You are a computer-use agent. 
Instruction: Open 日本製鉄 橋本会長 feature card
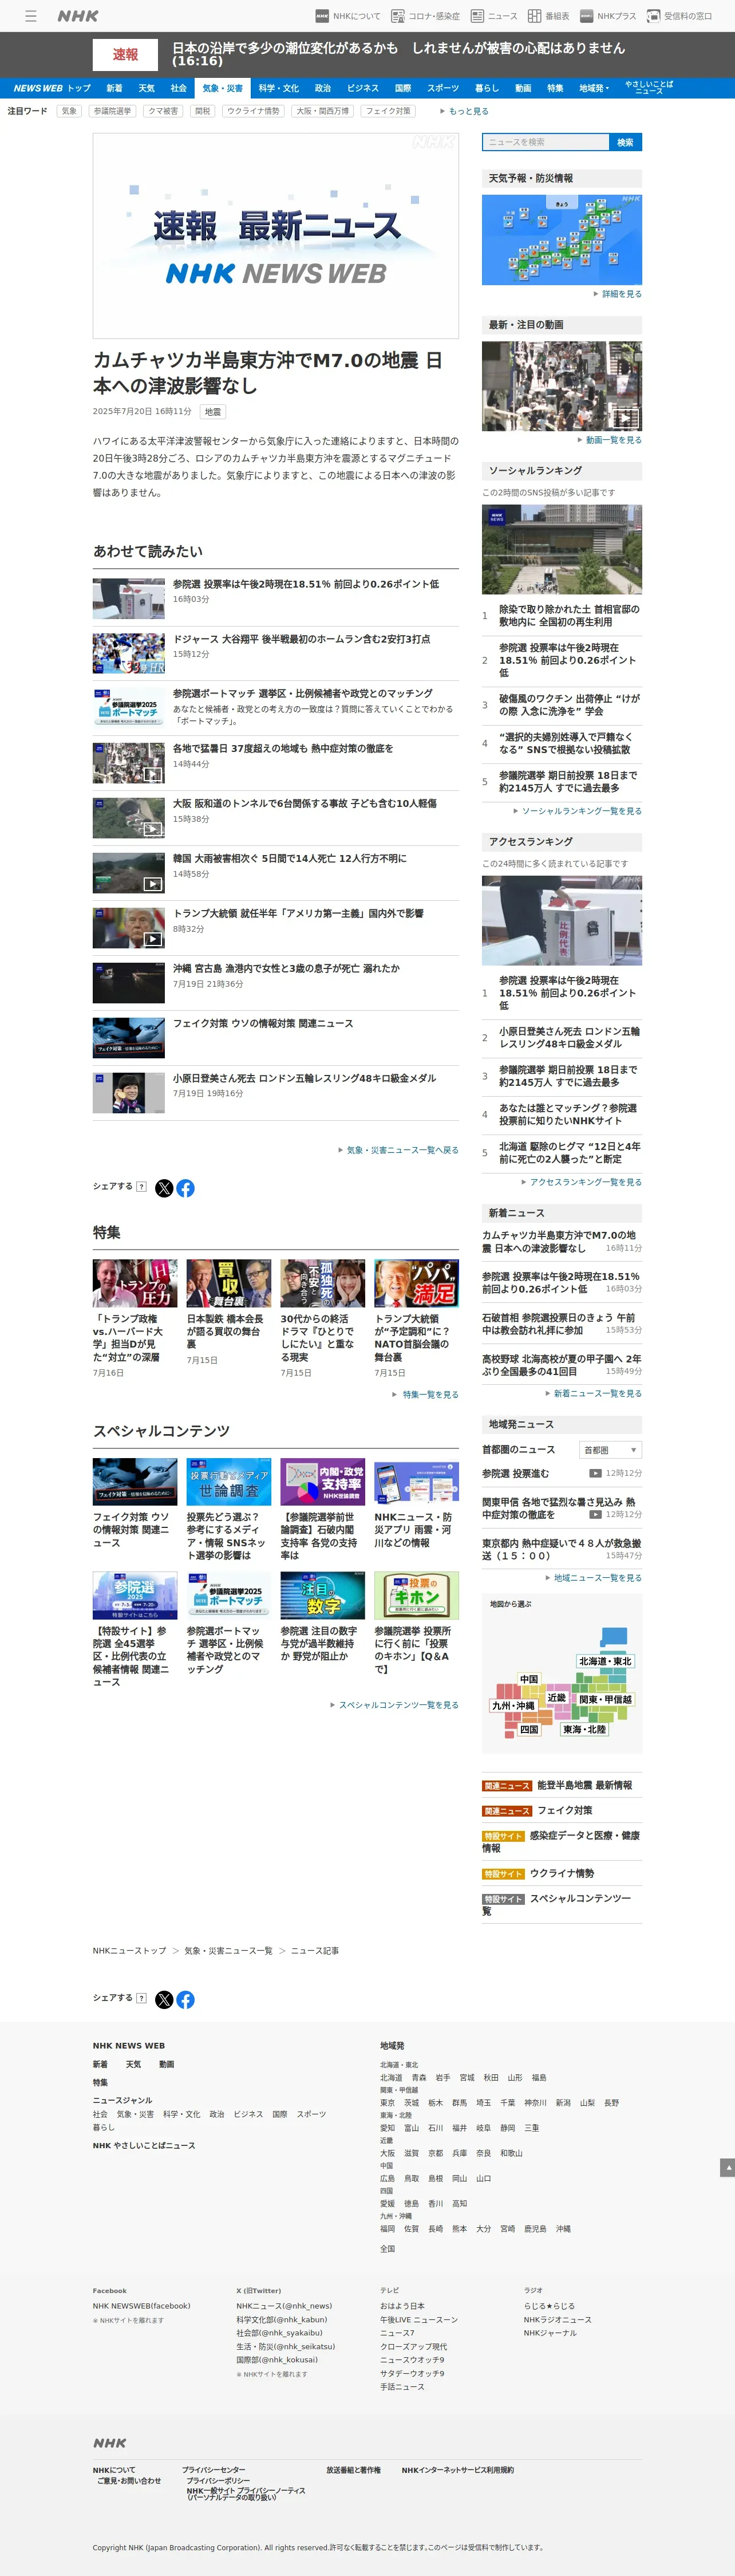click(229, 1313)
